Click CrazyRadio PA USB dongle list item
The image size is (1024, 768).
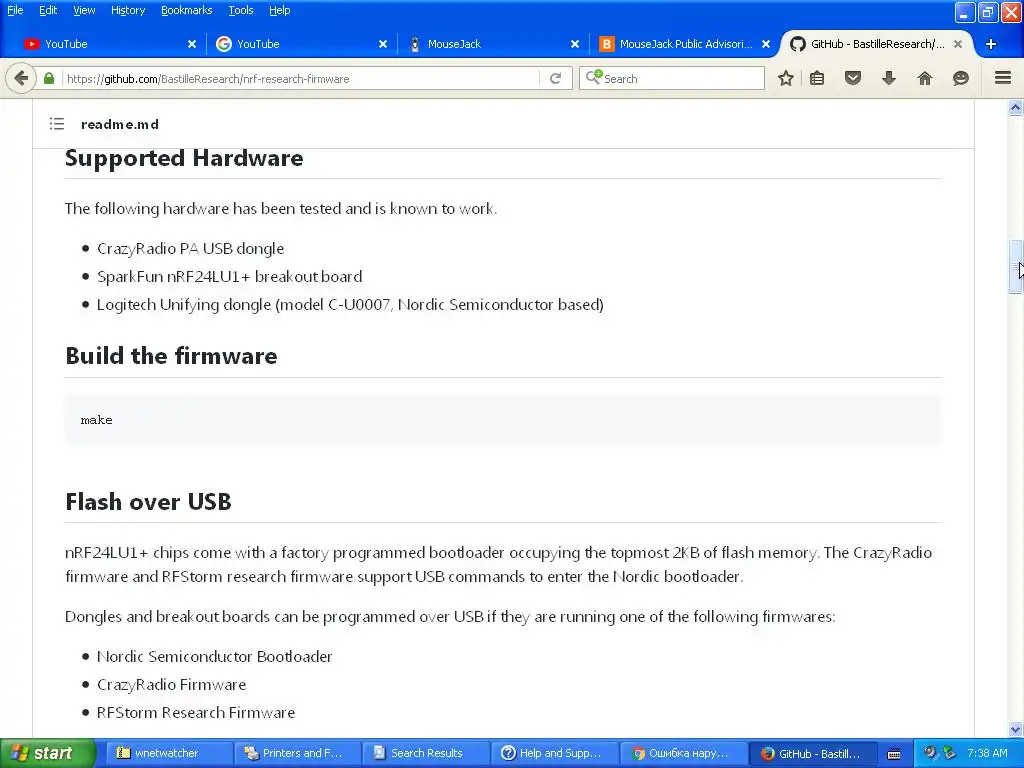[x=190, y=248]
